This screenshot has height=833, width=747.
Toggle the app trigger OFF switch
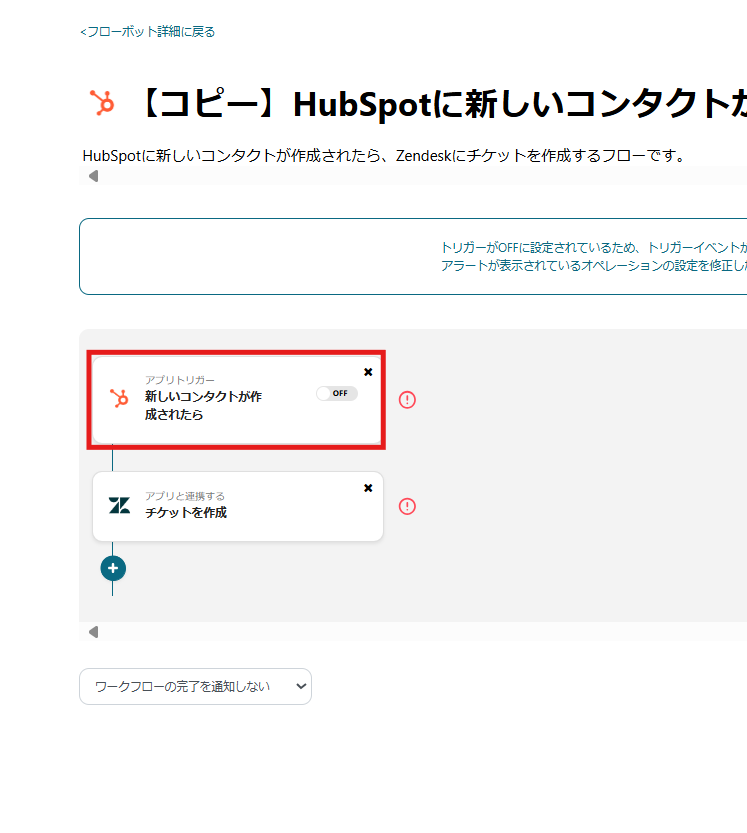[337, 394]
